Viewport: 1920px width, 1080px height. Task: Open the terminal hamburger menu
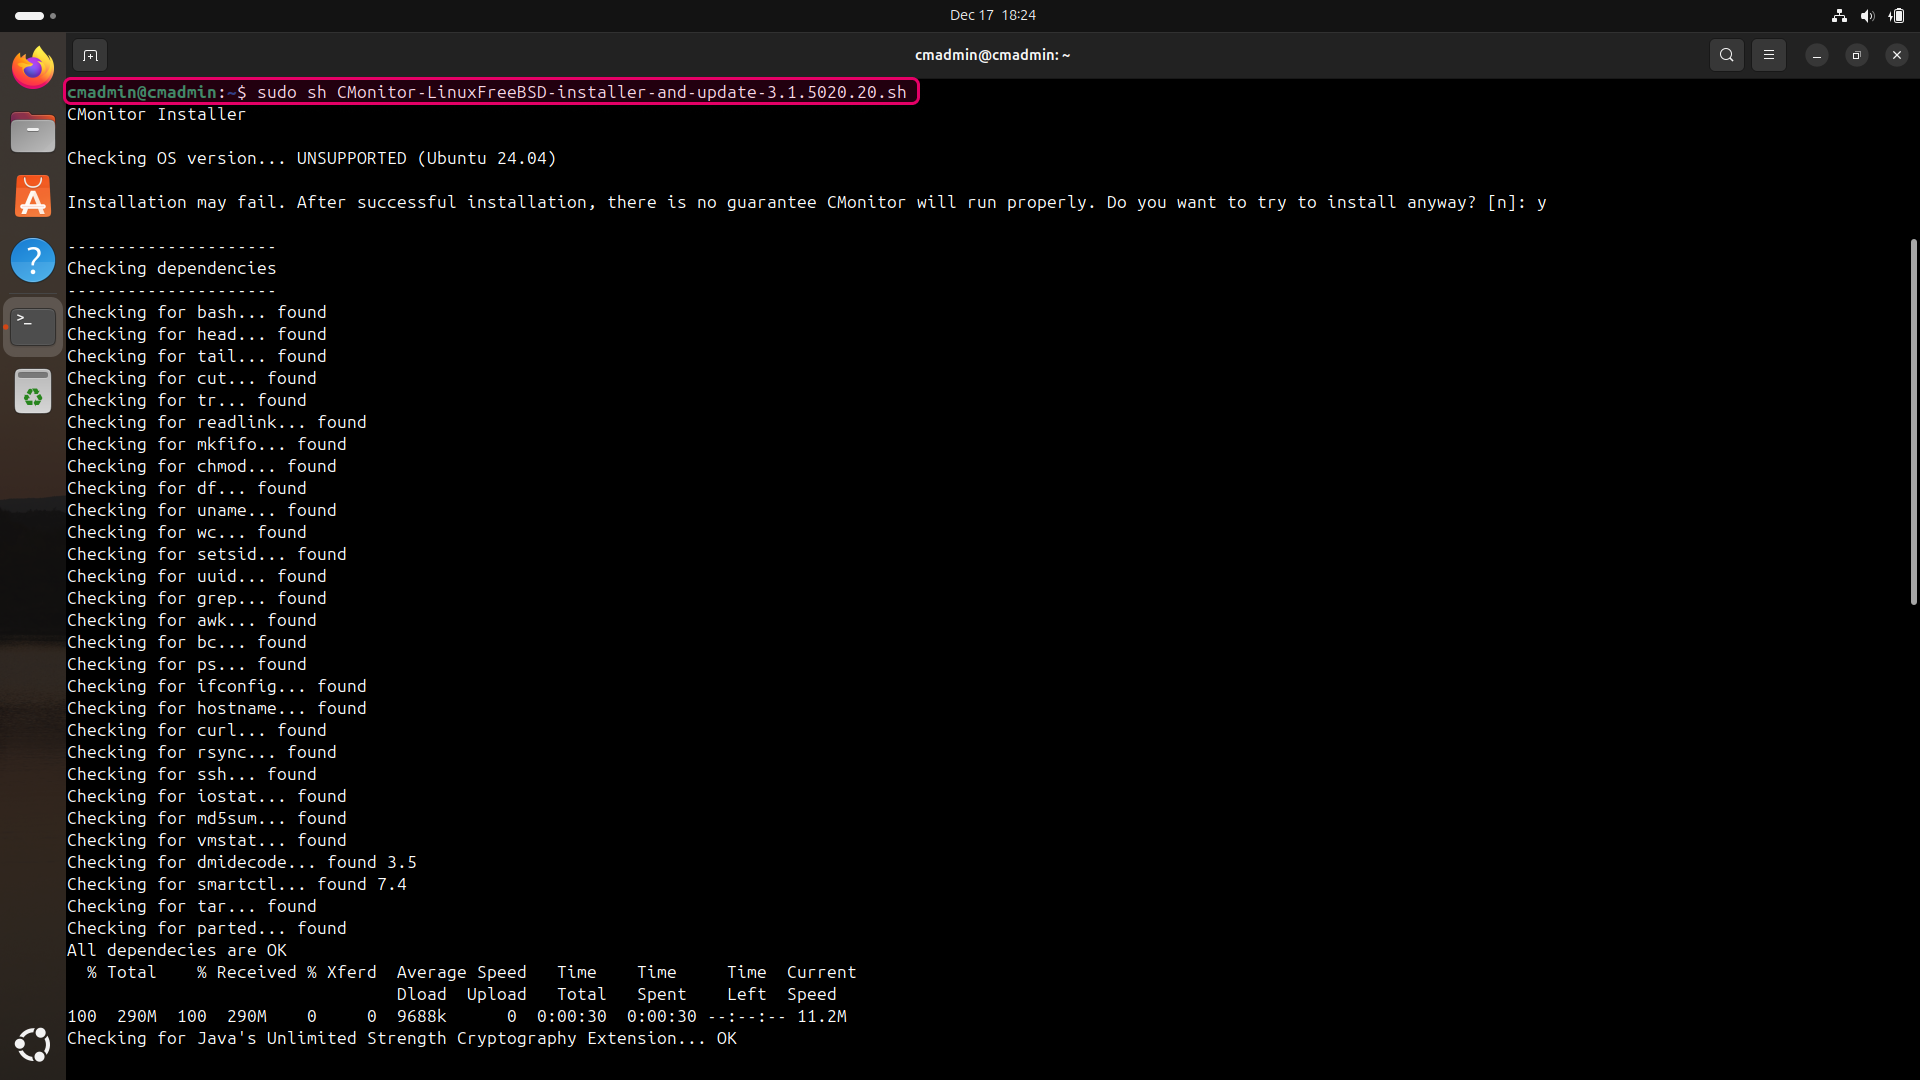1769,55
